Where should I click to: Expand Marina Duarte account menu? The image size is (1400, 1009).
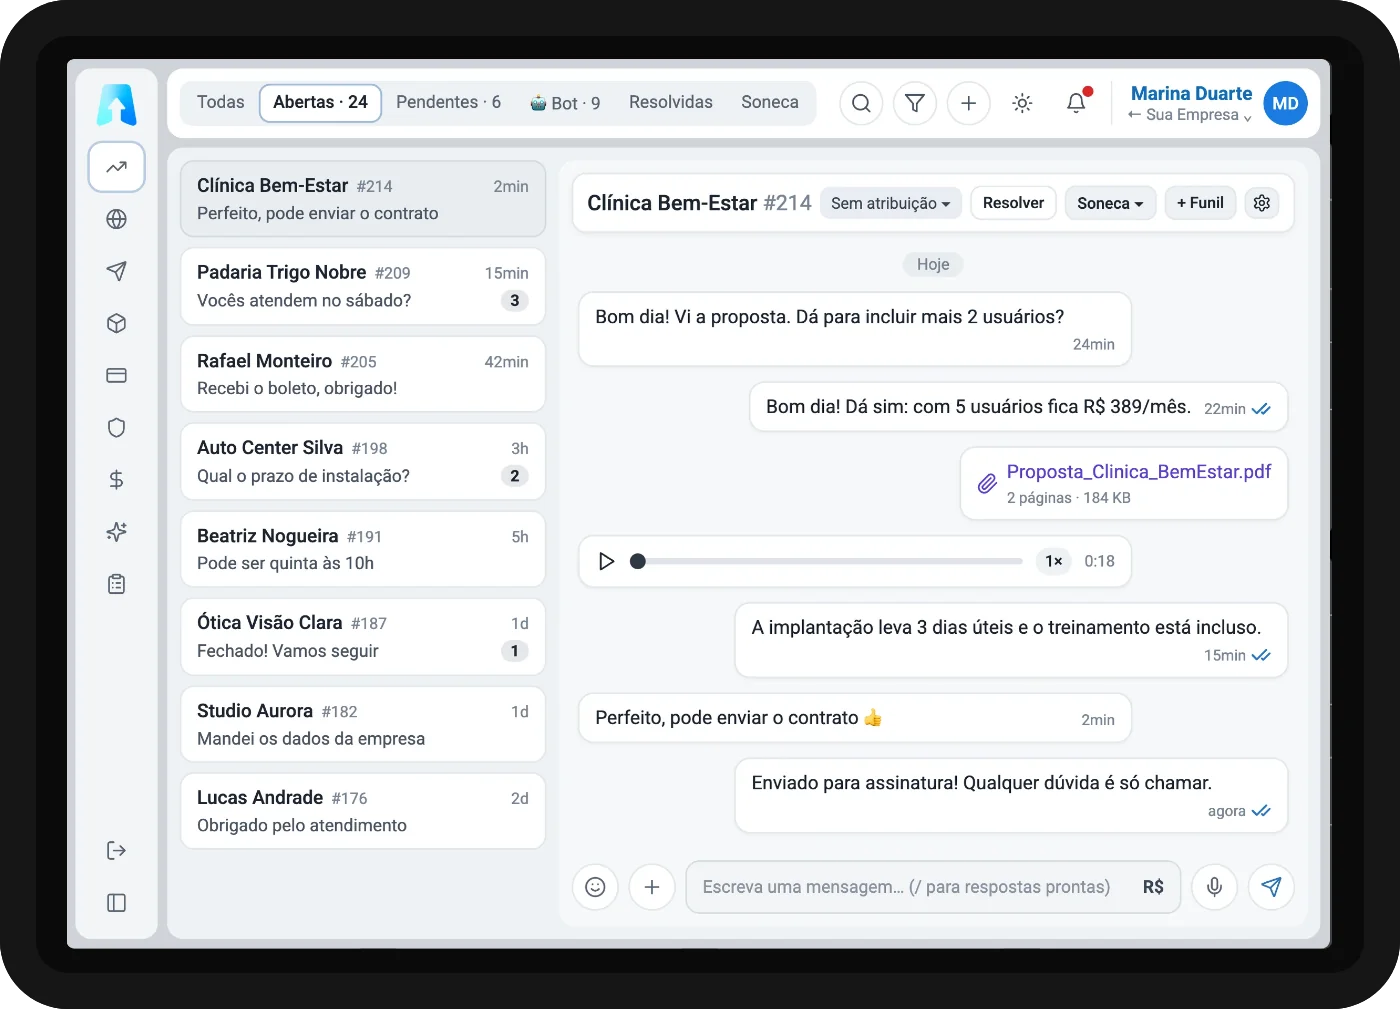(1218, 103)
